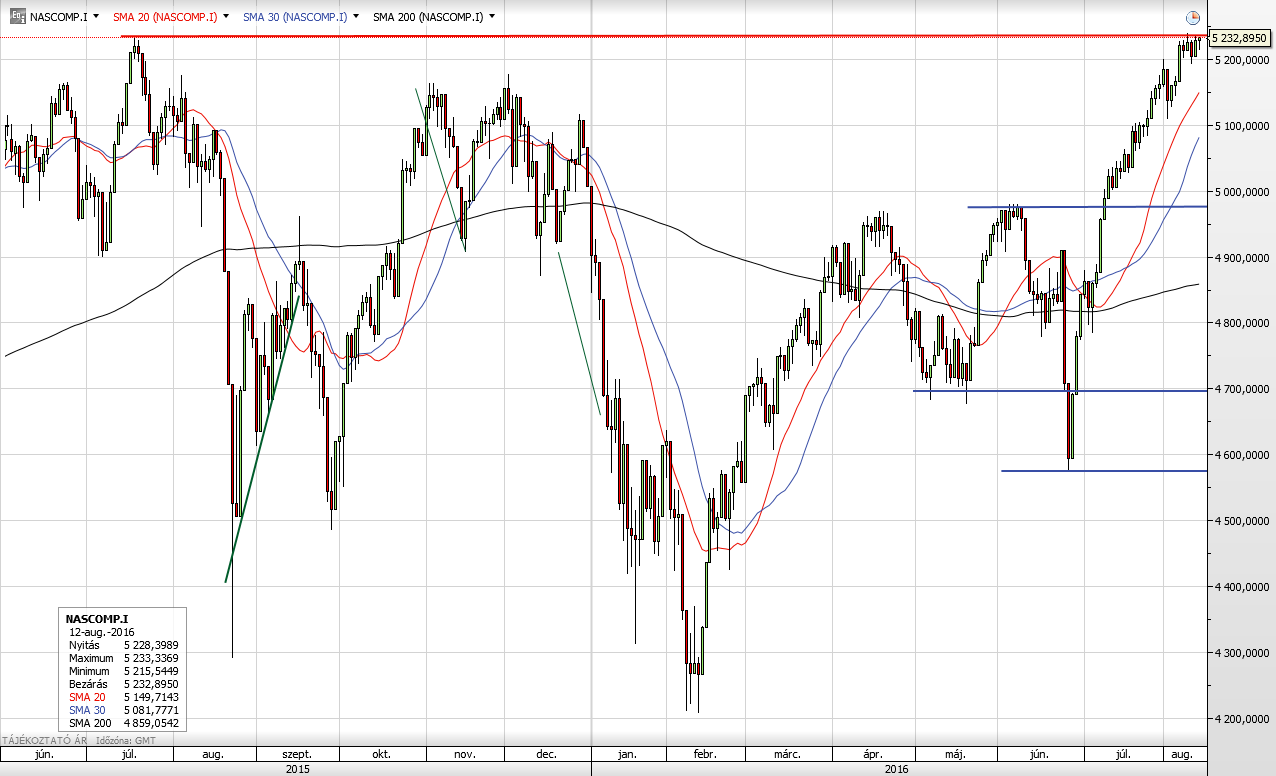Click the 5 100,0000 price axis label
The height and width of the screenshot is (776, 1276).
pyautogui.click(x=1240, y=126)
